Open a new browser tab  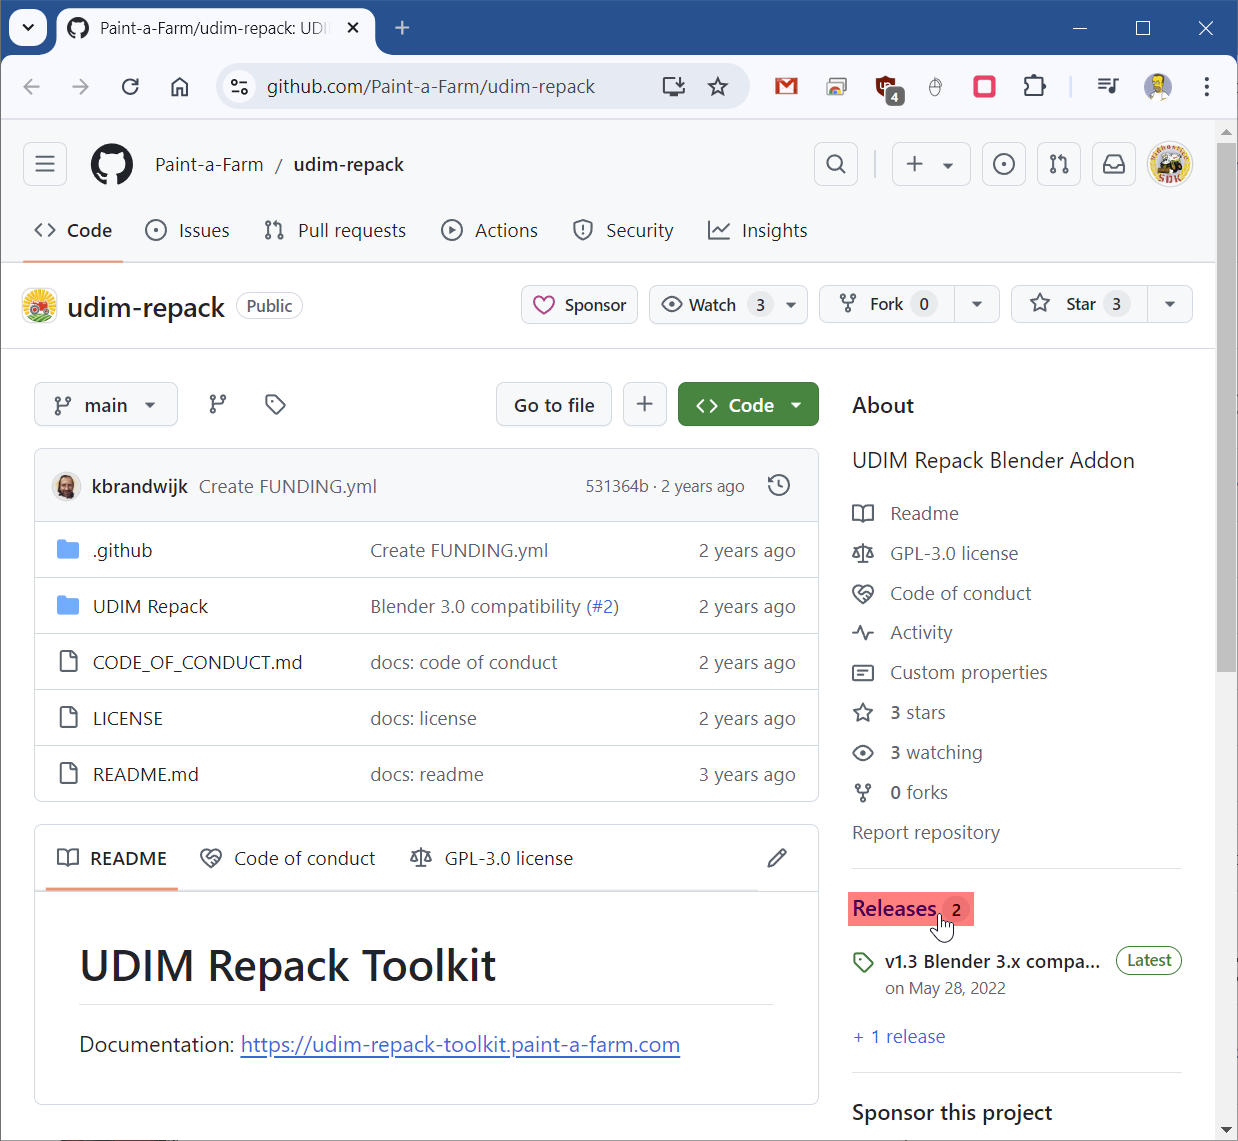402,28
